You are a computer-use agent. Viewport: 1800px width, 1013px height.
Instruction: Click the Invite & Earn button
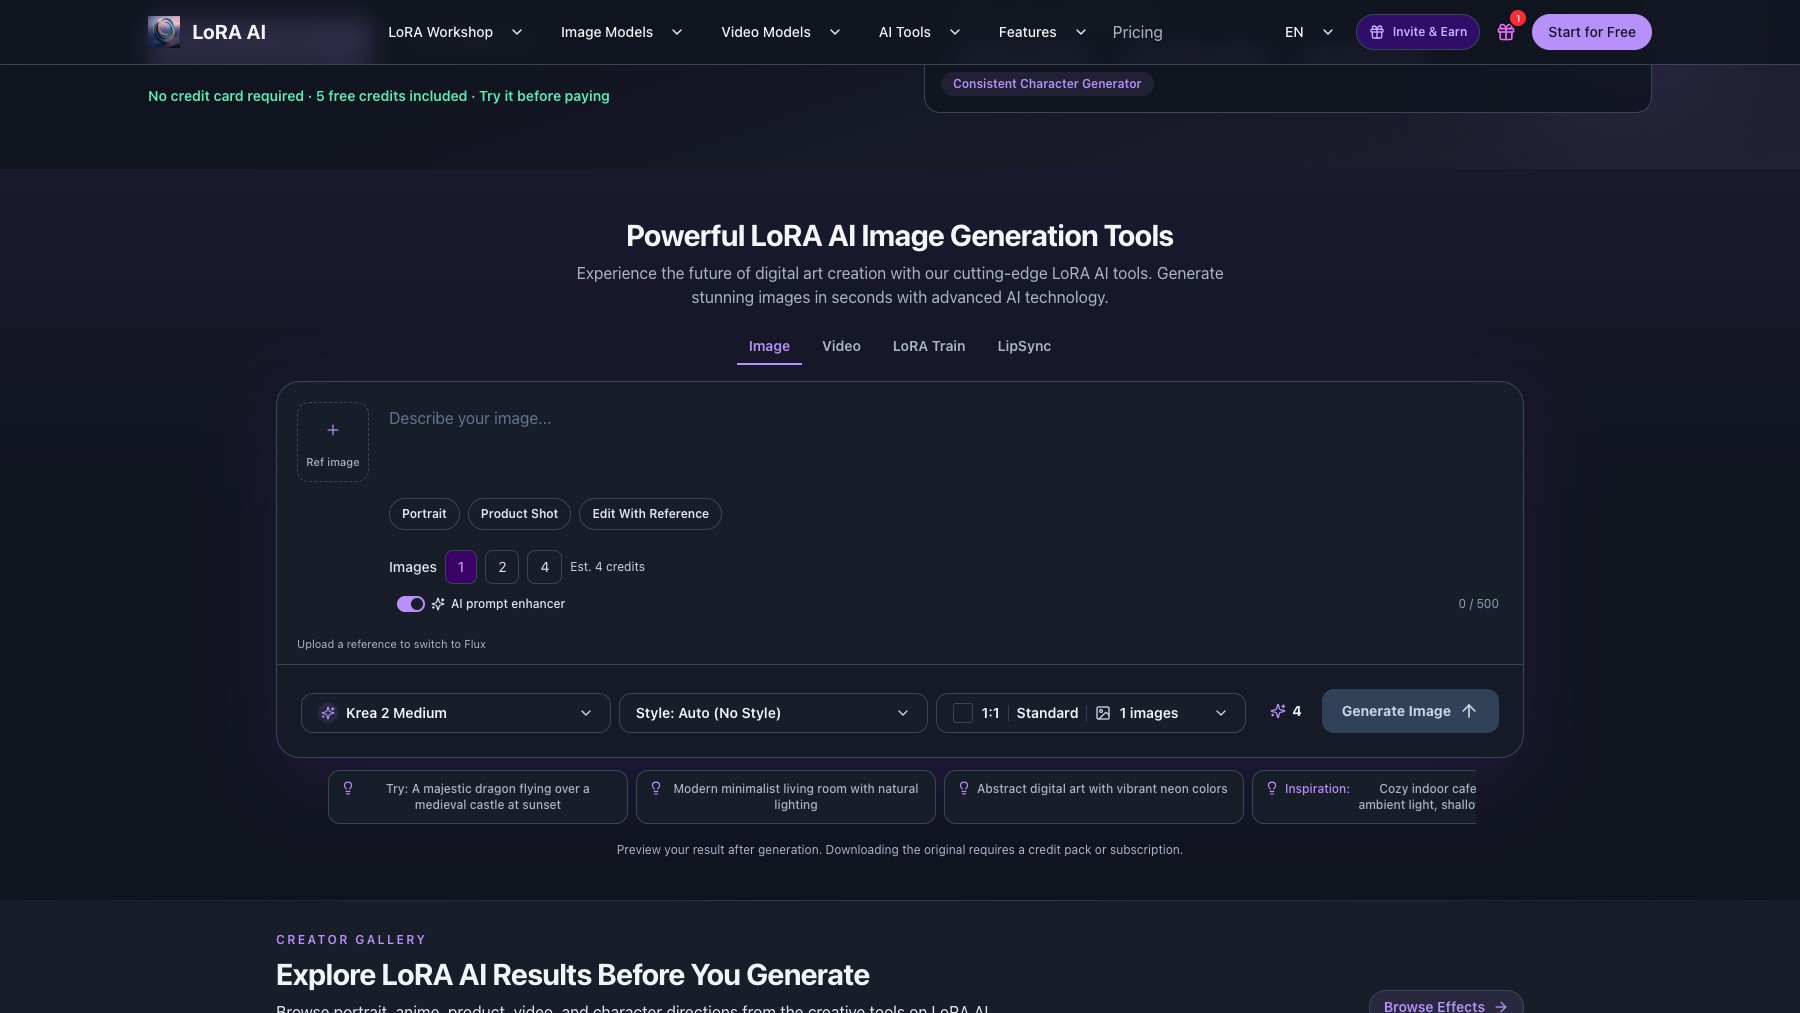(x=1418, y=32)
